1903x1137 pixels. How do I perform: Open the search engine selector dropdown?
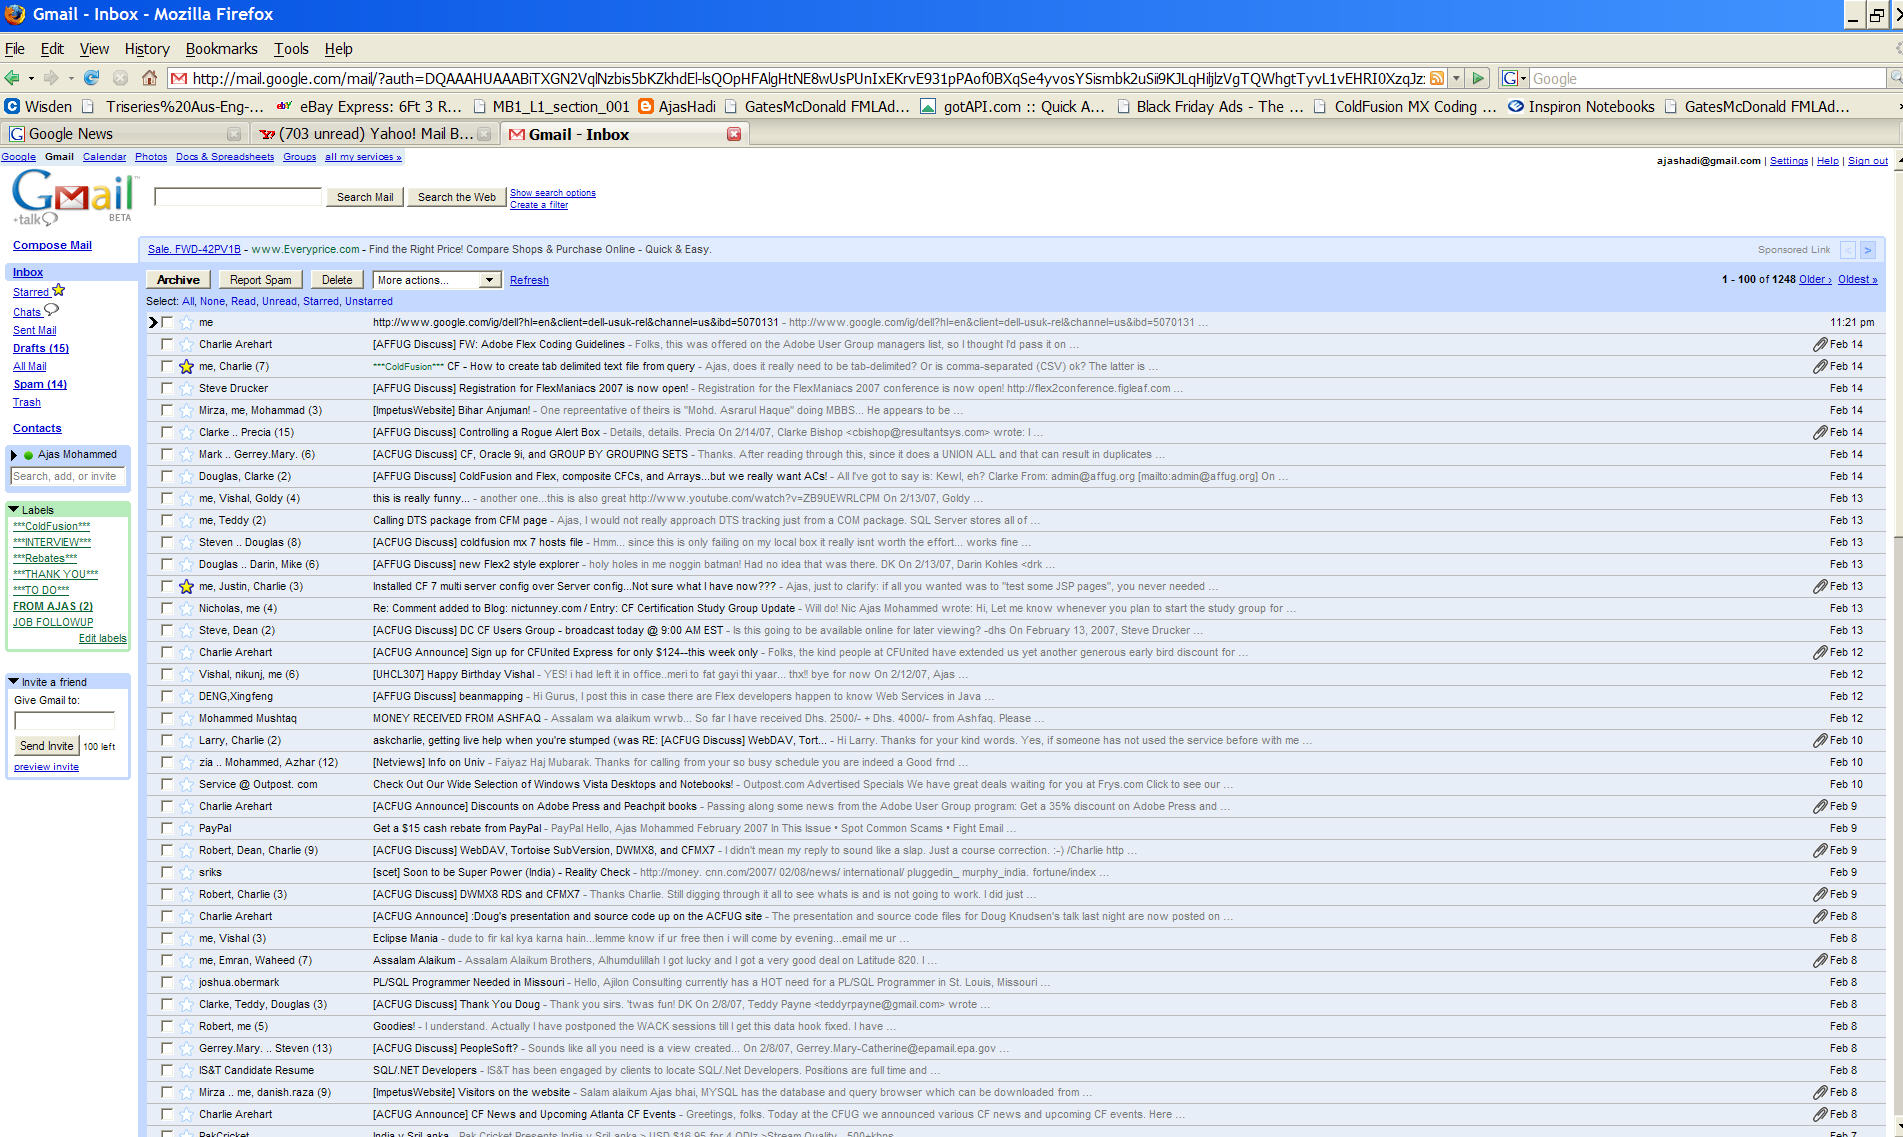(x=1513, y=78)
